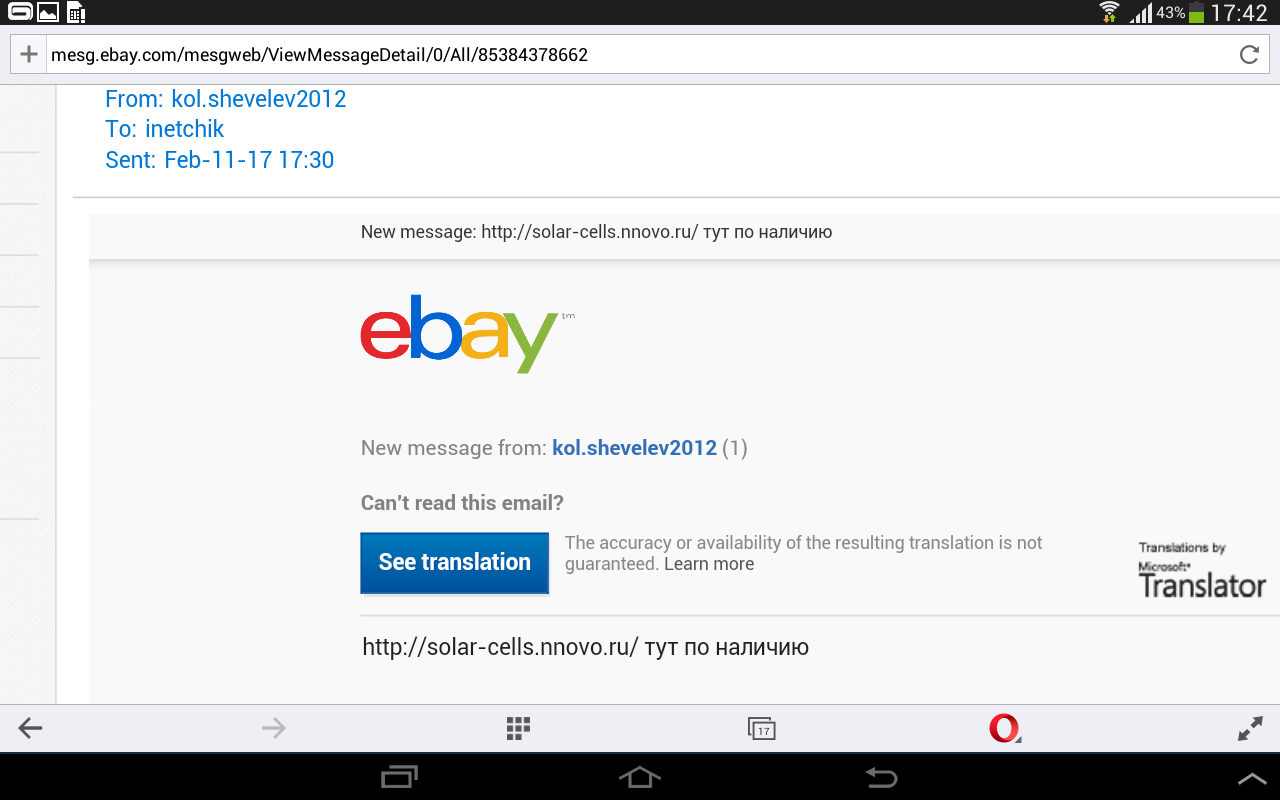This screenshot has width=1280, height=800.
Task: Expand the panel with the bottom-right chevron
Action: (1252, 778)
